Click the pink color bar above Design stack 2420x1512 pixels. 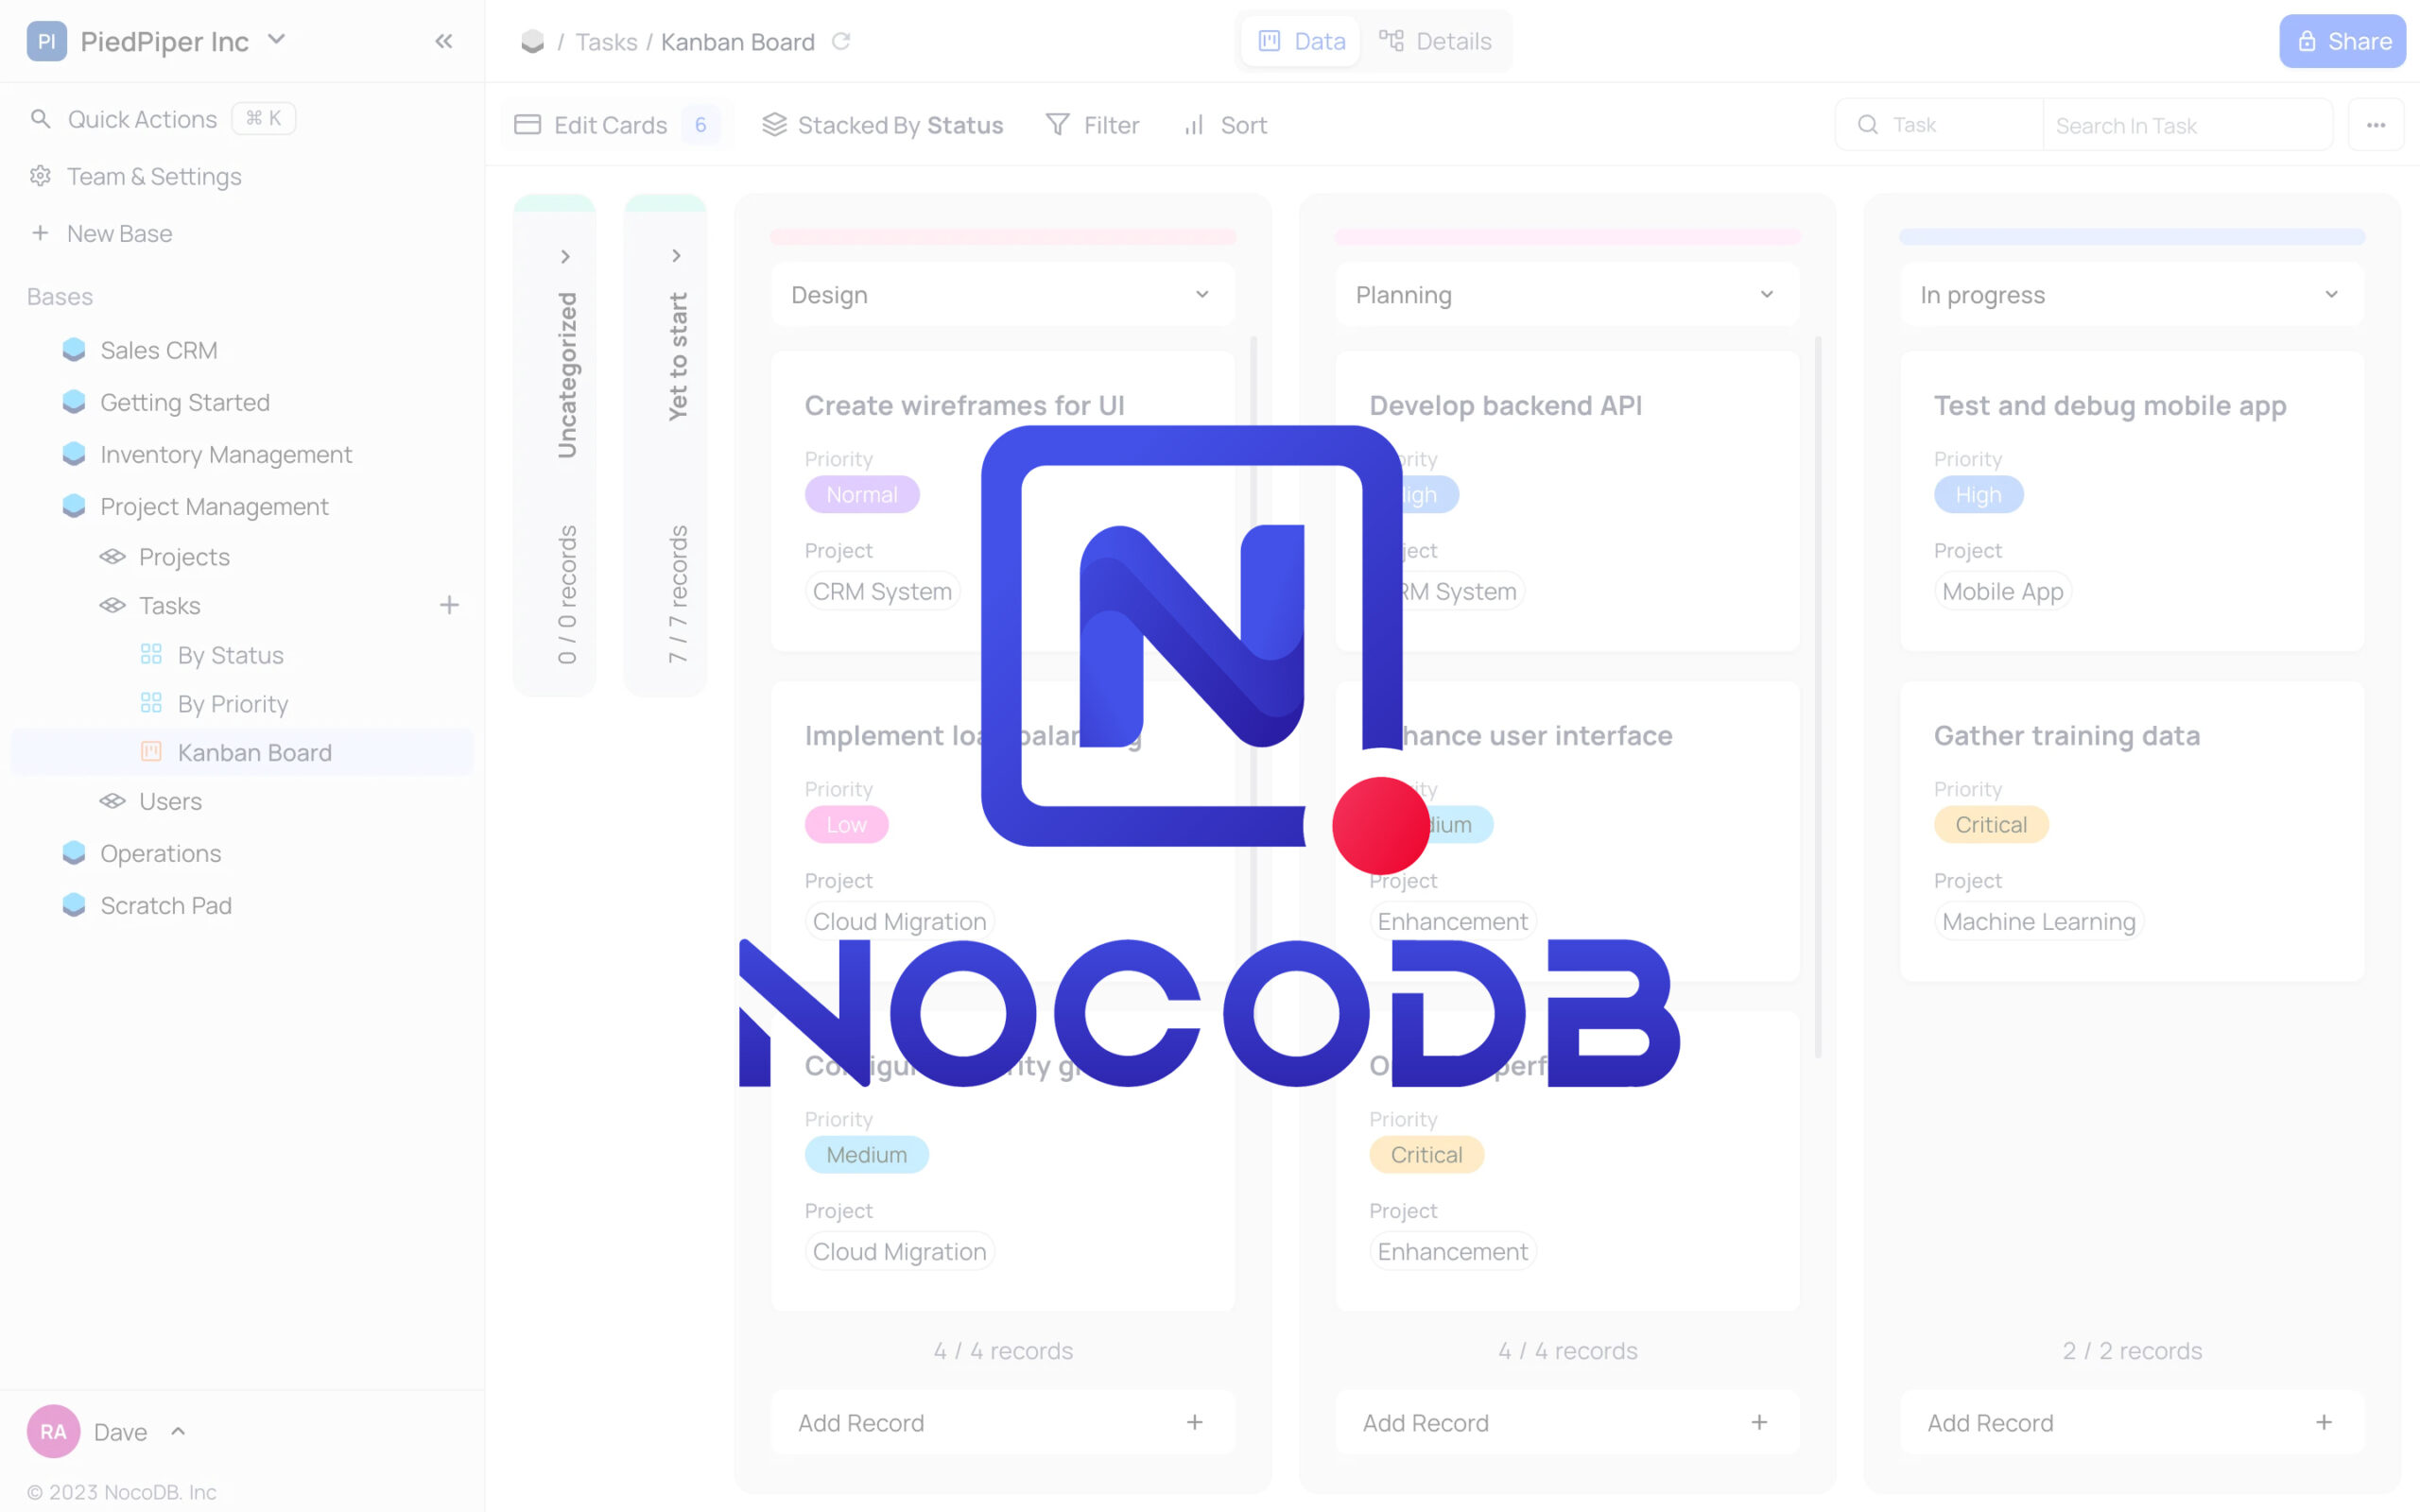[x=1002, y=237]
